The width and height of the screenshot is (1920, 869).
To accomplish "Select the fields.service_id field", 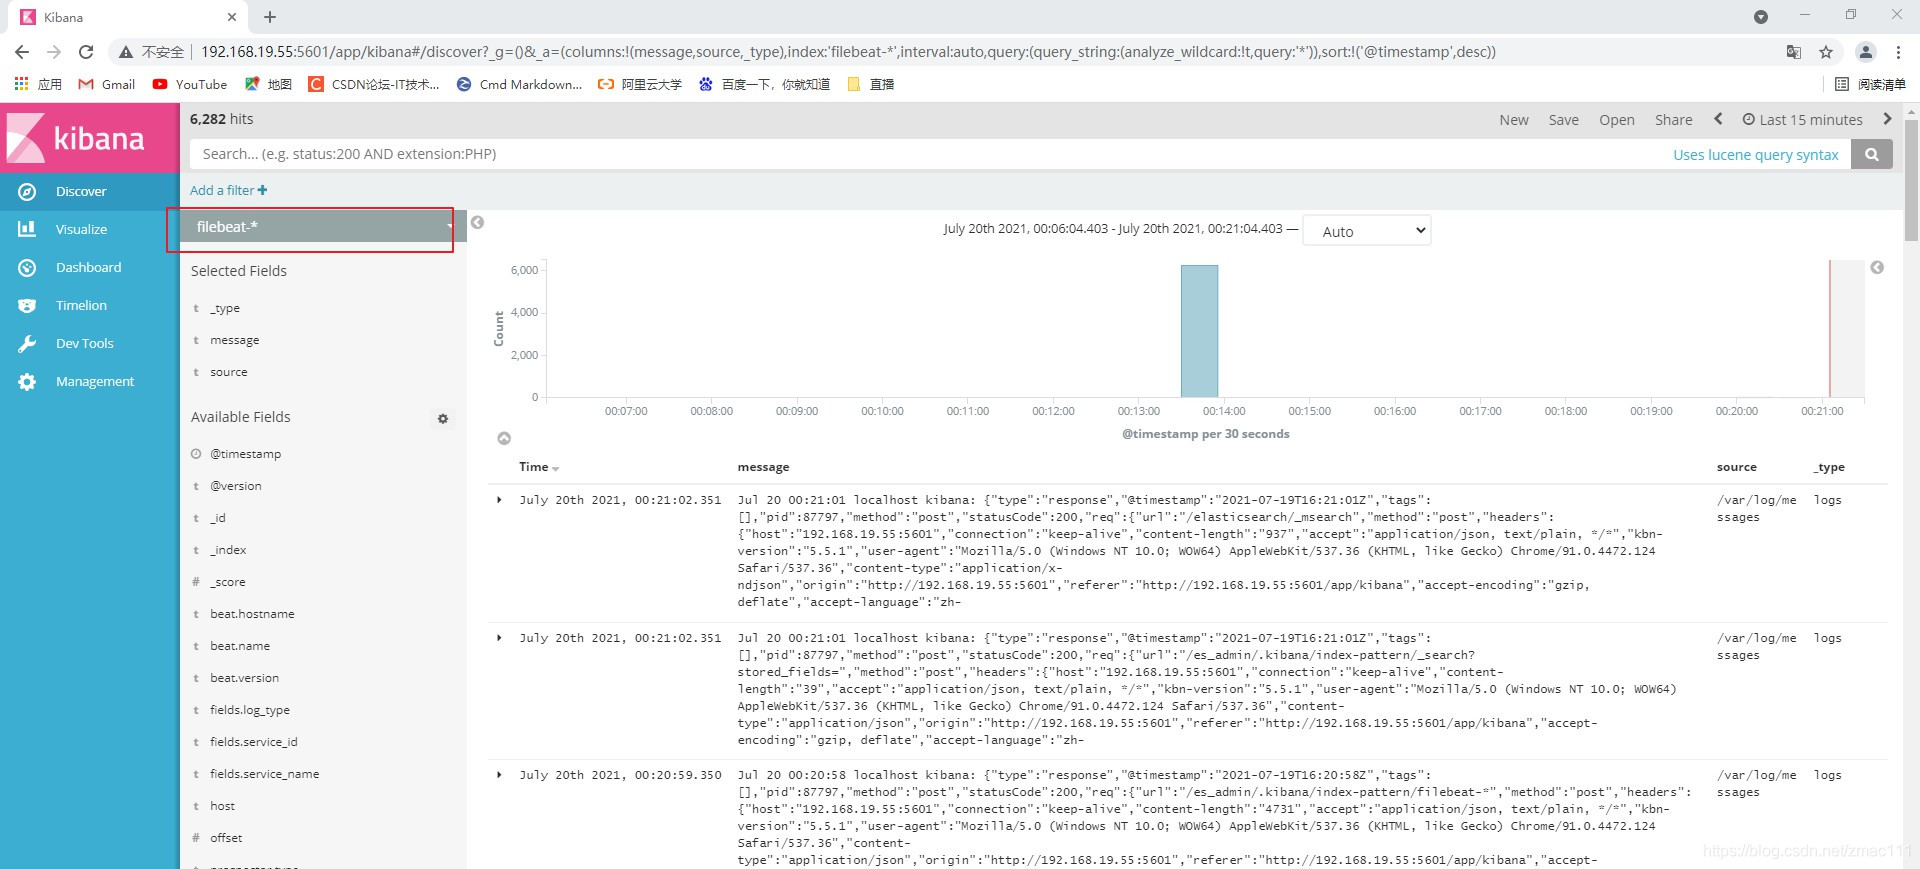I will (254, 742).
